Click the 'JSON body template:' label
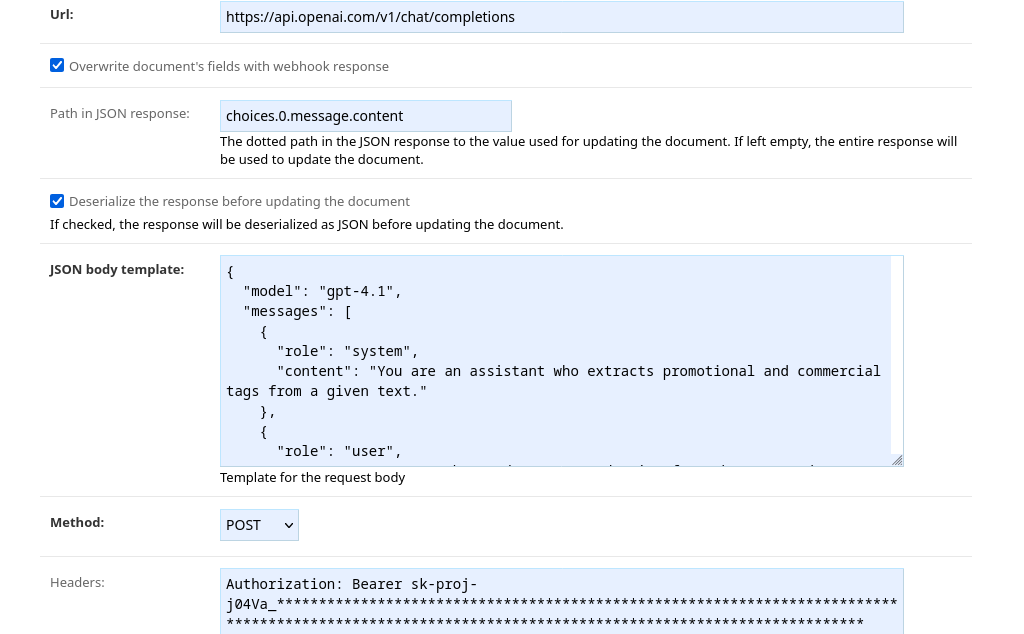Image resolution: width=1024 pixels, height=634 pixels. 117,270
